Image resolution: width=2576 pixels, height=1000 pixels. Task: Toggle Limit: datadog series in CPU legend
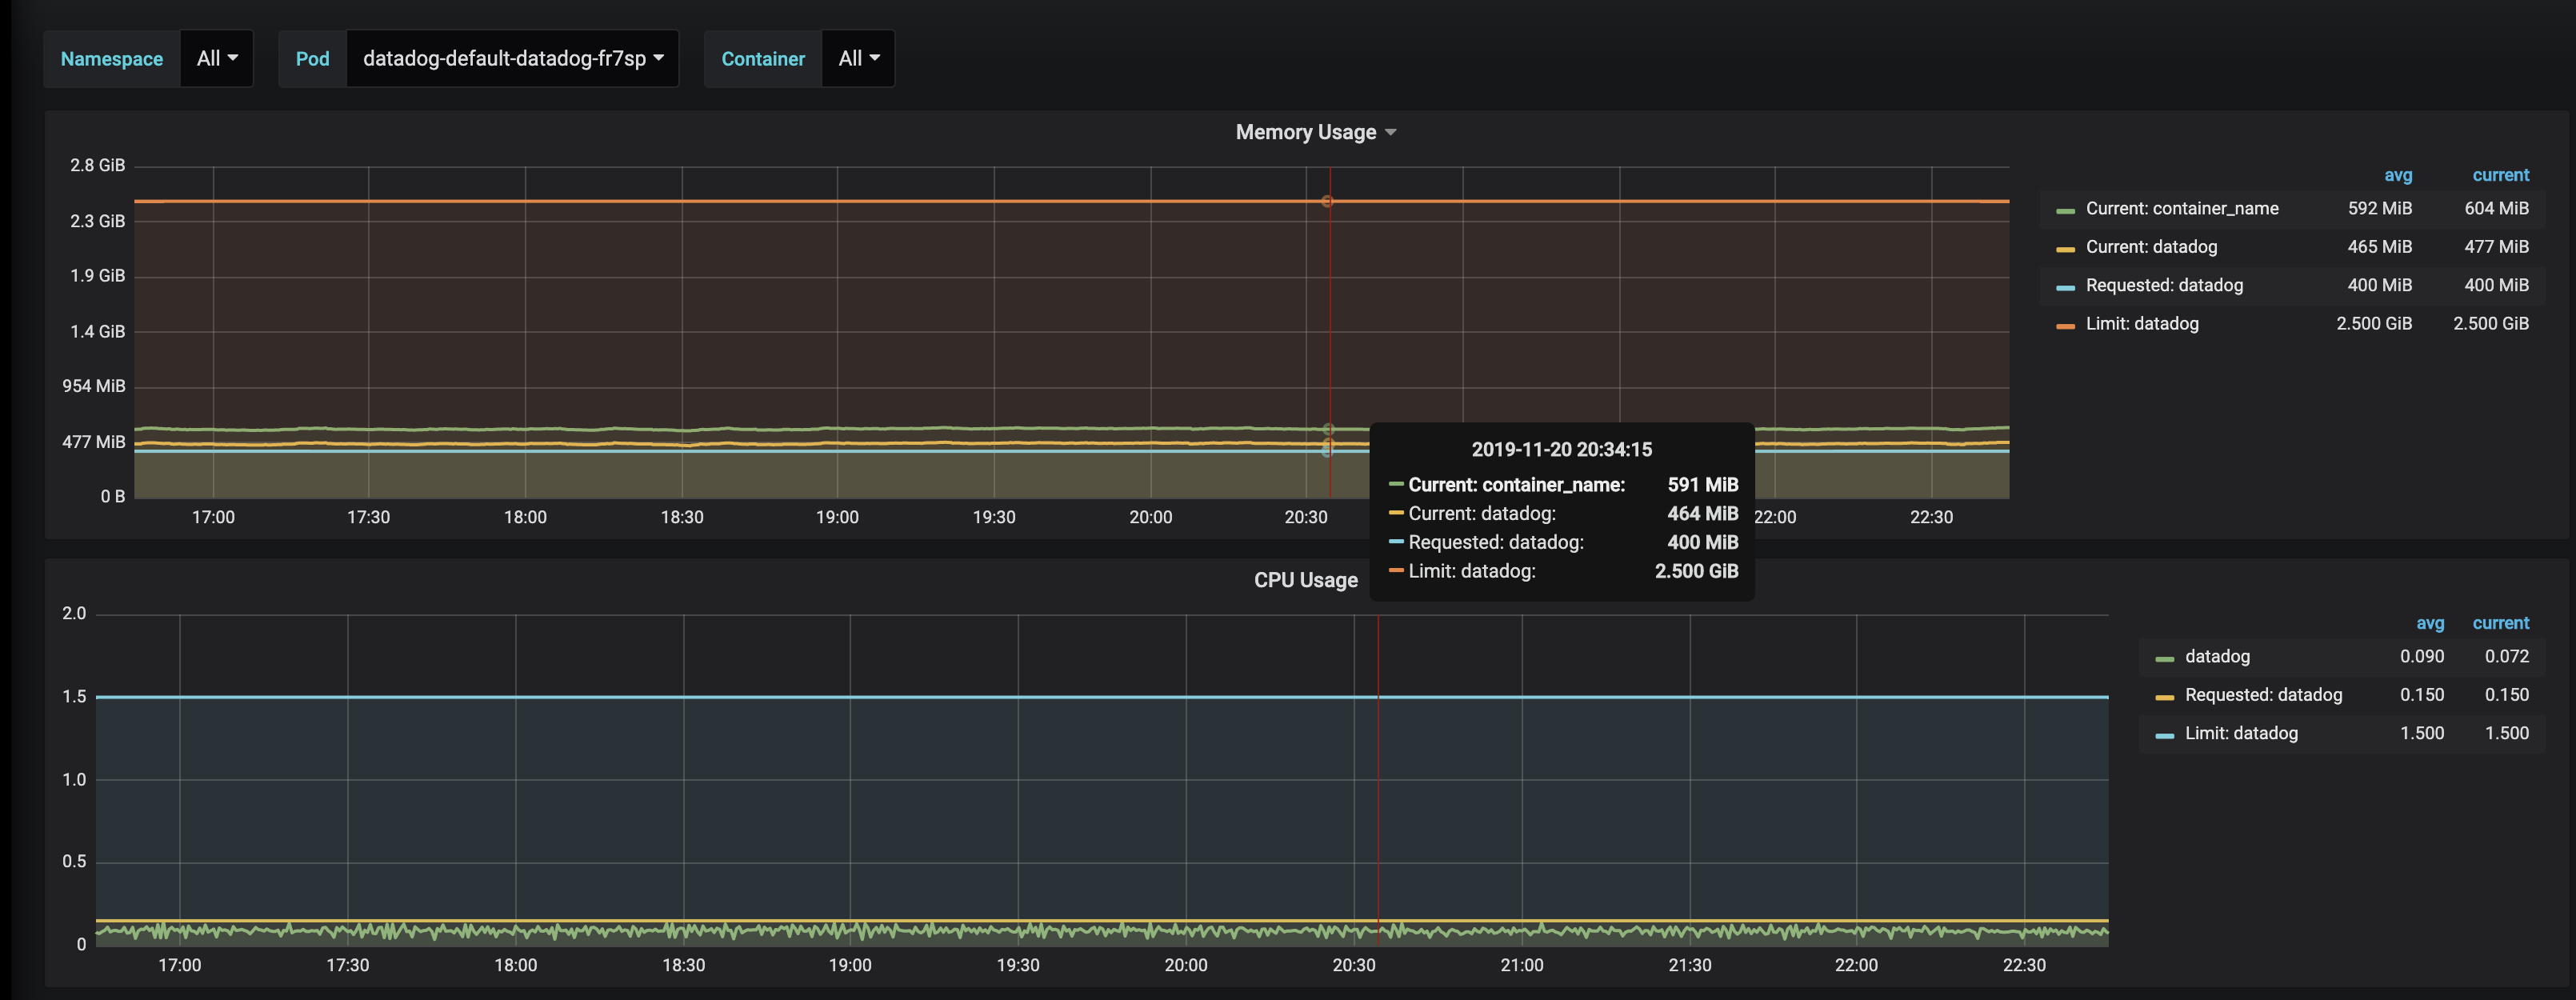[2241, 733]
